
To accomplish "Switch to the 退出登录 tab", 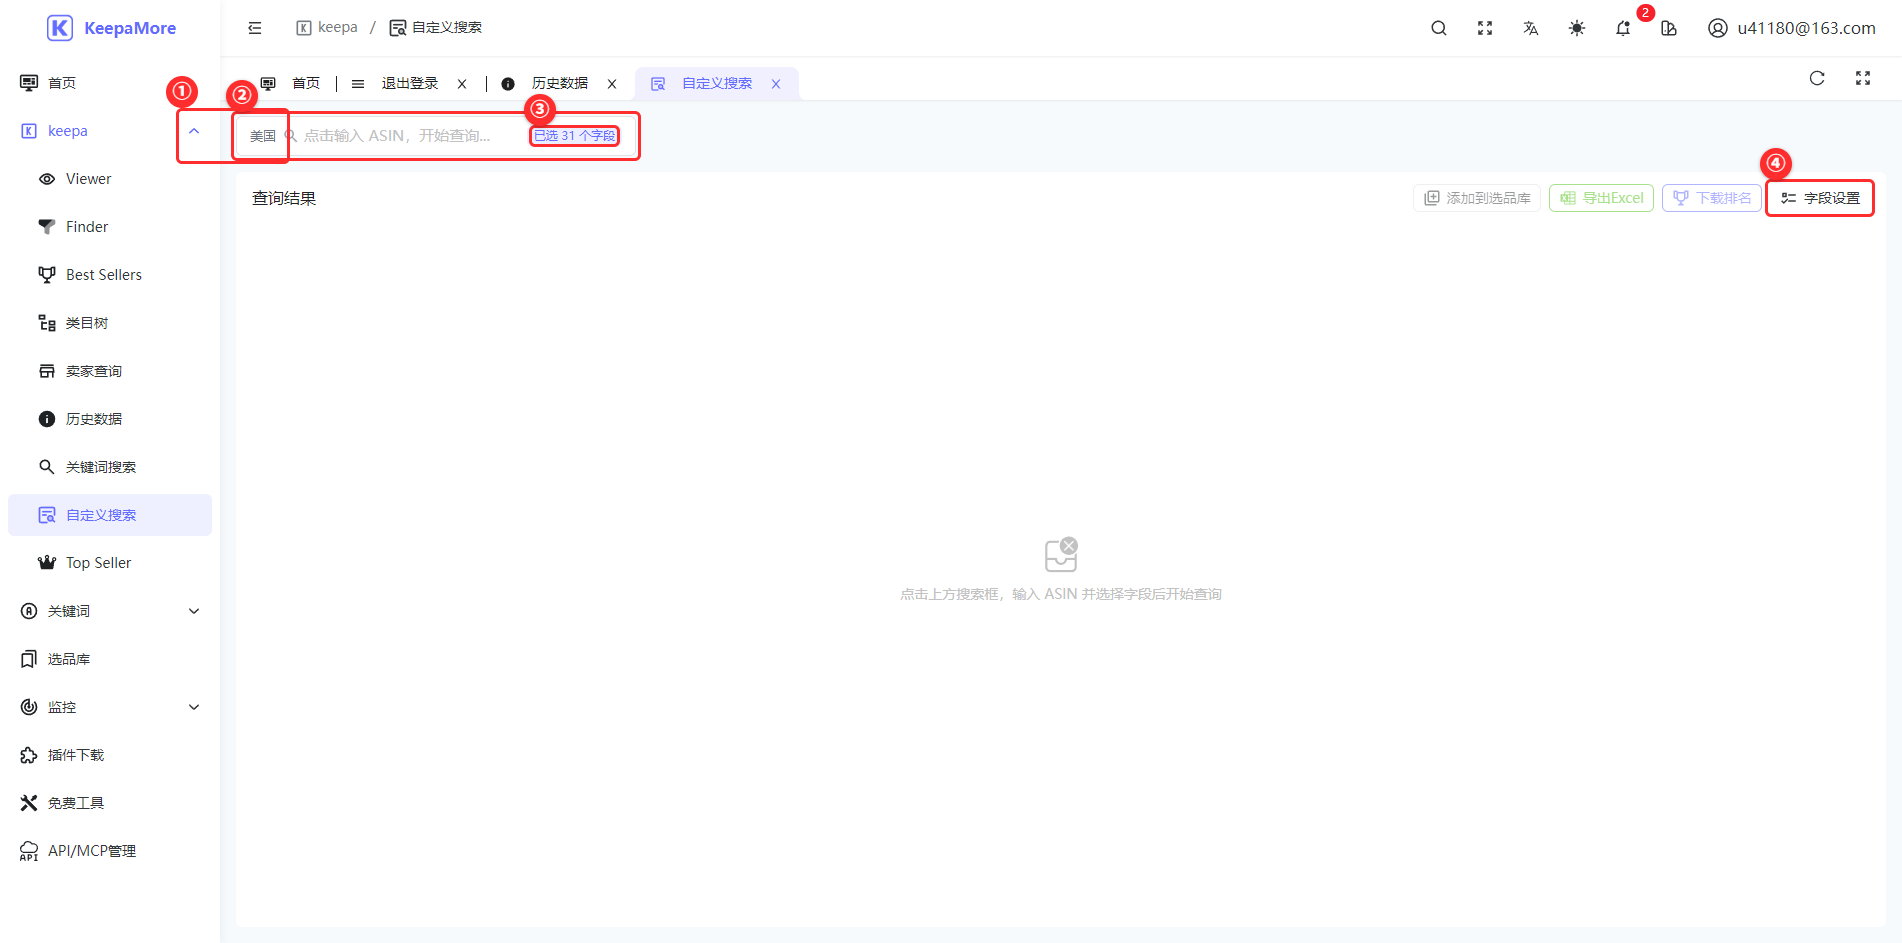I will [x=409, y=84].
